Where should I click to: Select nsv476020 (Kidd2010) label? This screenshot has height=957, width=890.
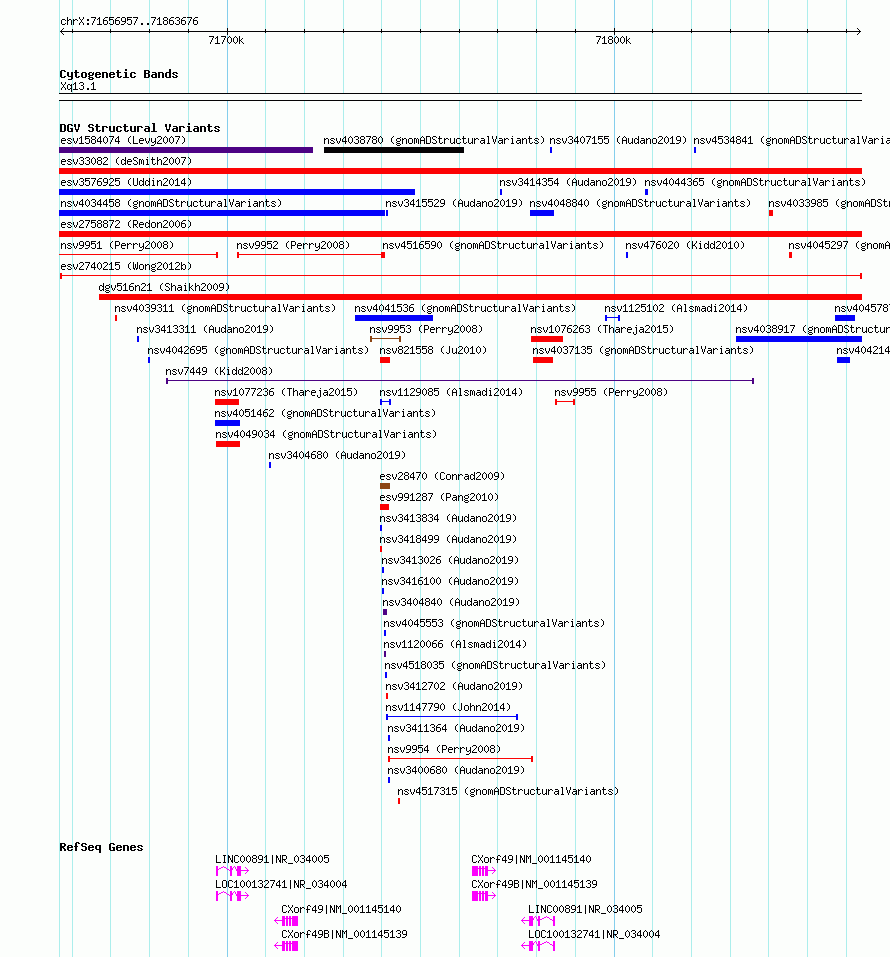[685, 245]
